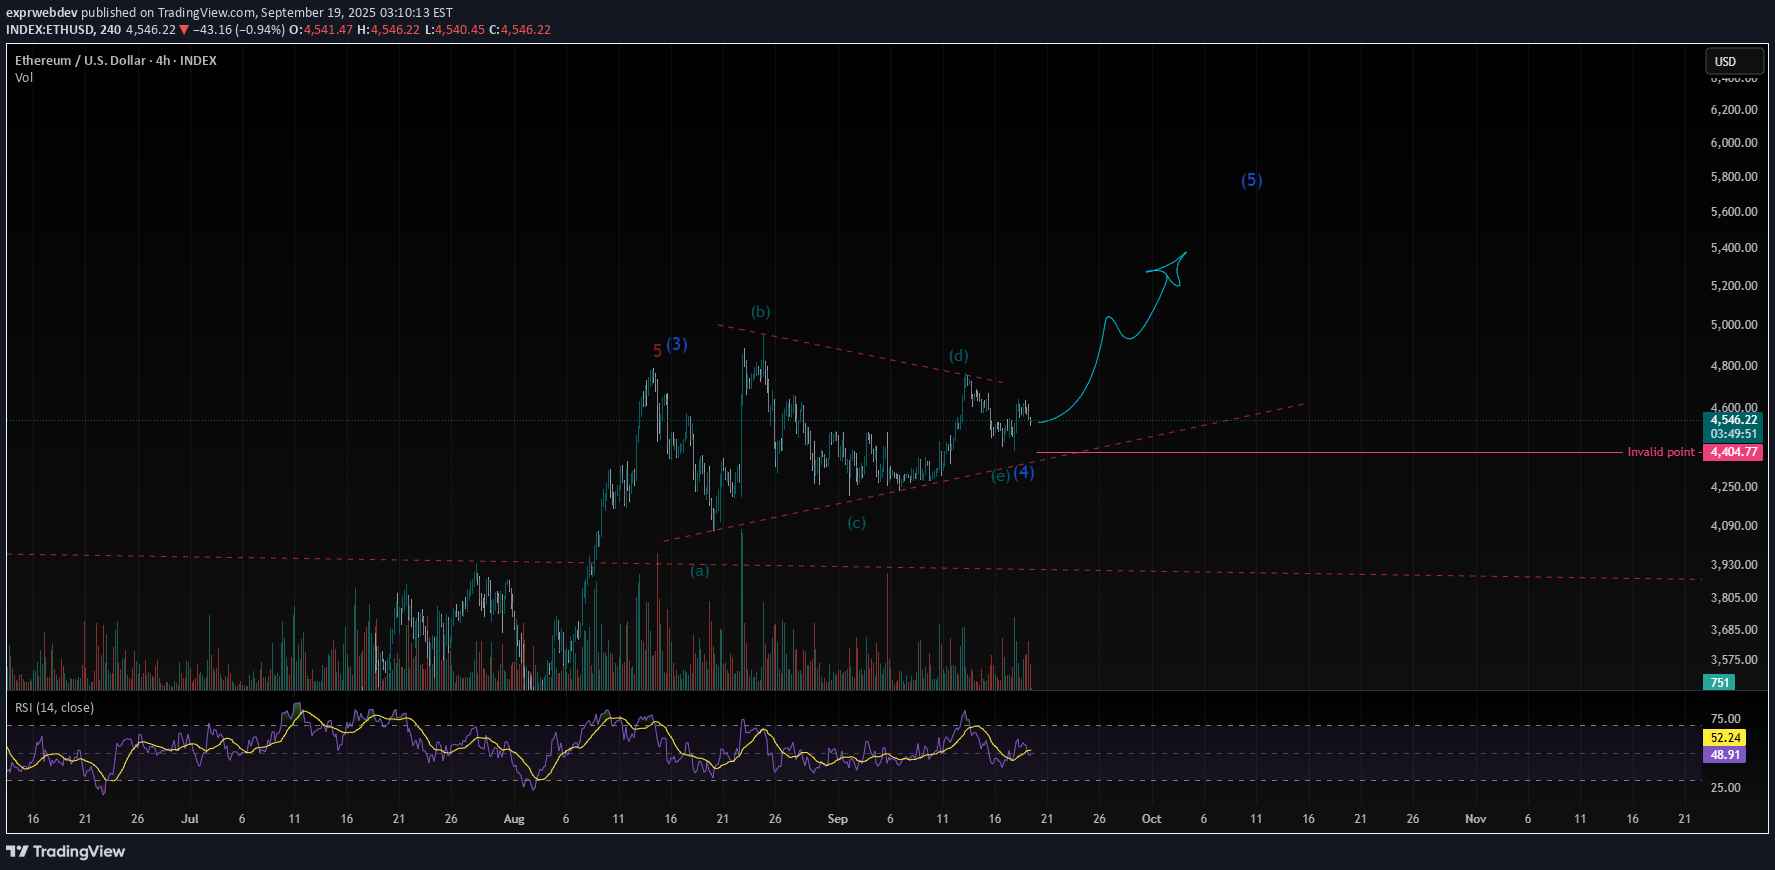
Task: Click the Oct label on time axis
Action: tap(1151, 819)
